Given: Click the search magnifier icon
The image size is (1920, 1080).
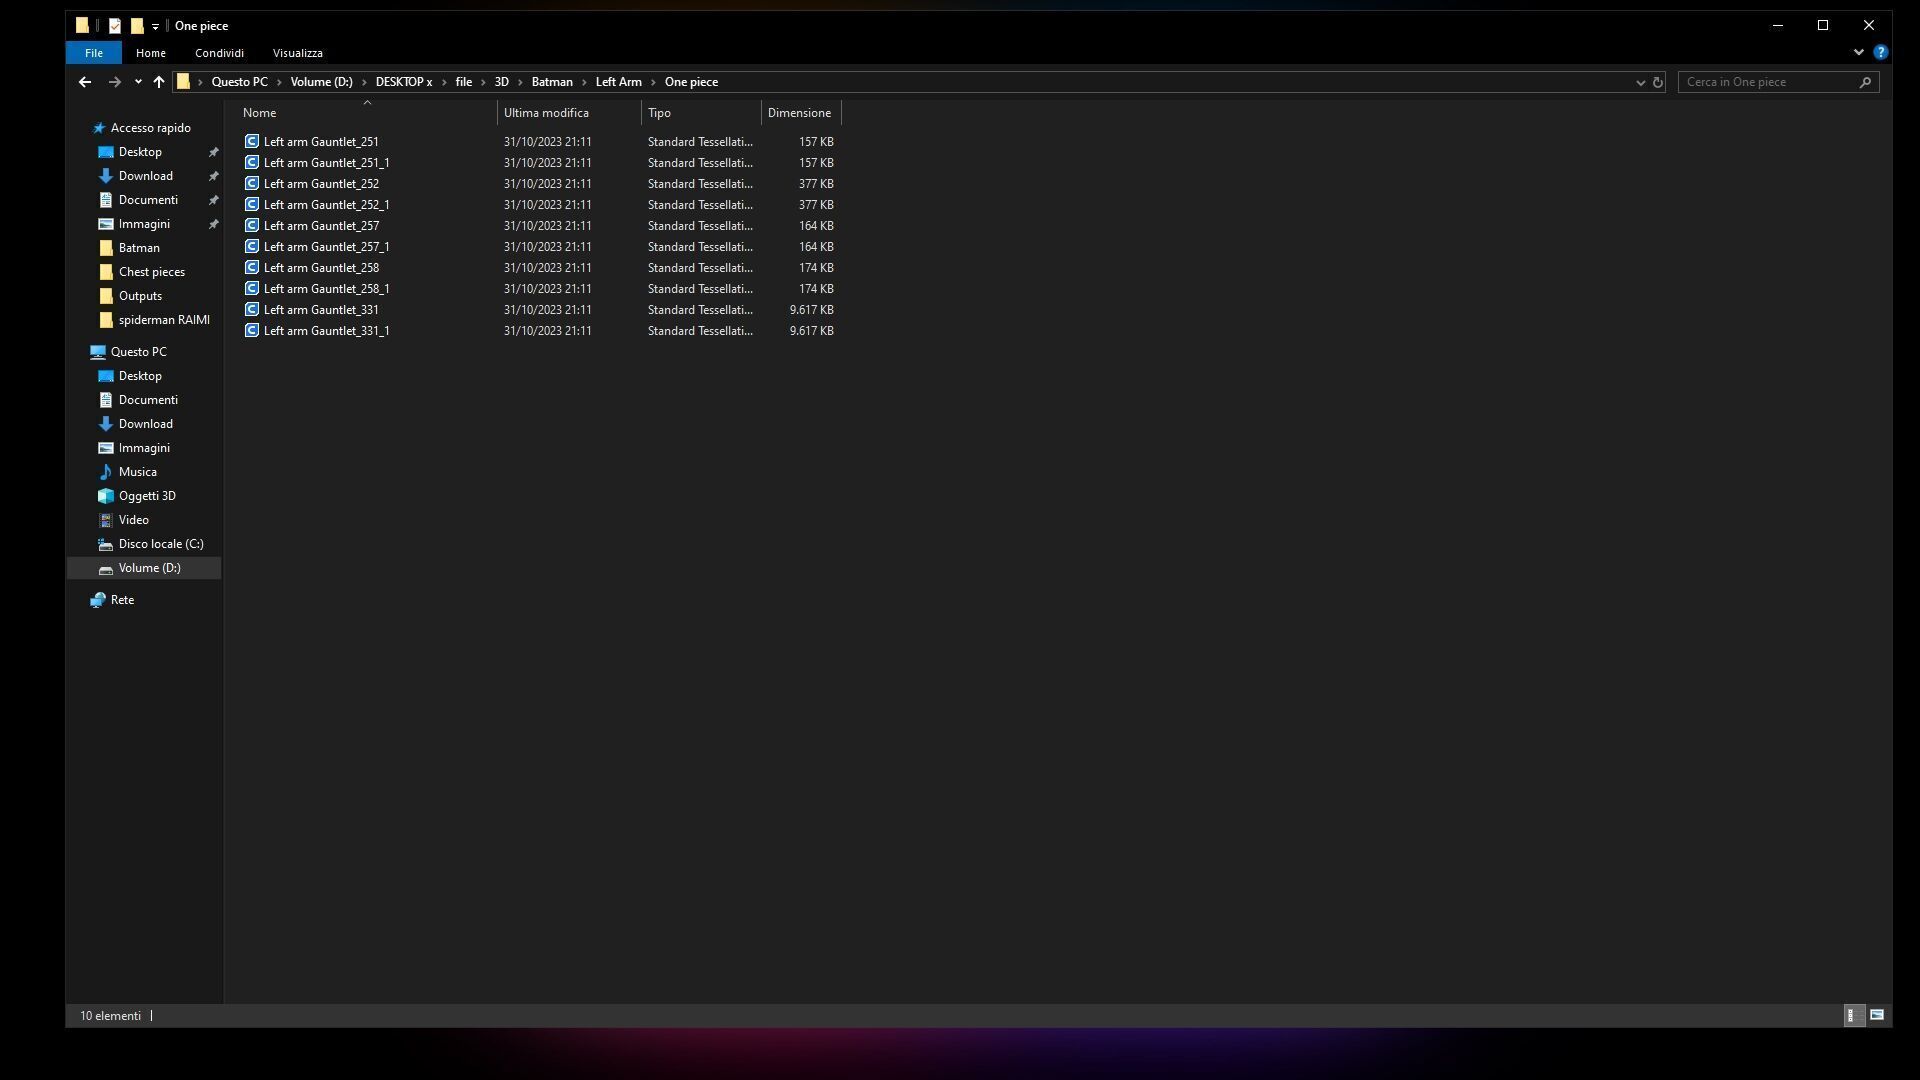Looking at the screenshot, I should tap(1865, 82).
